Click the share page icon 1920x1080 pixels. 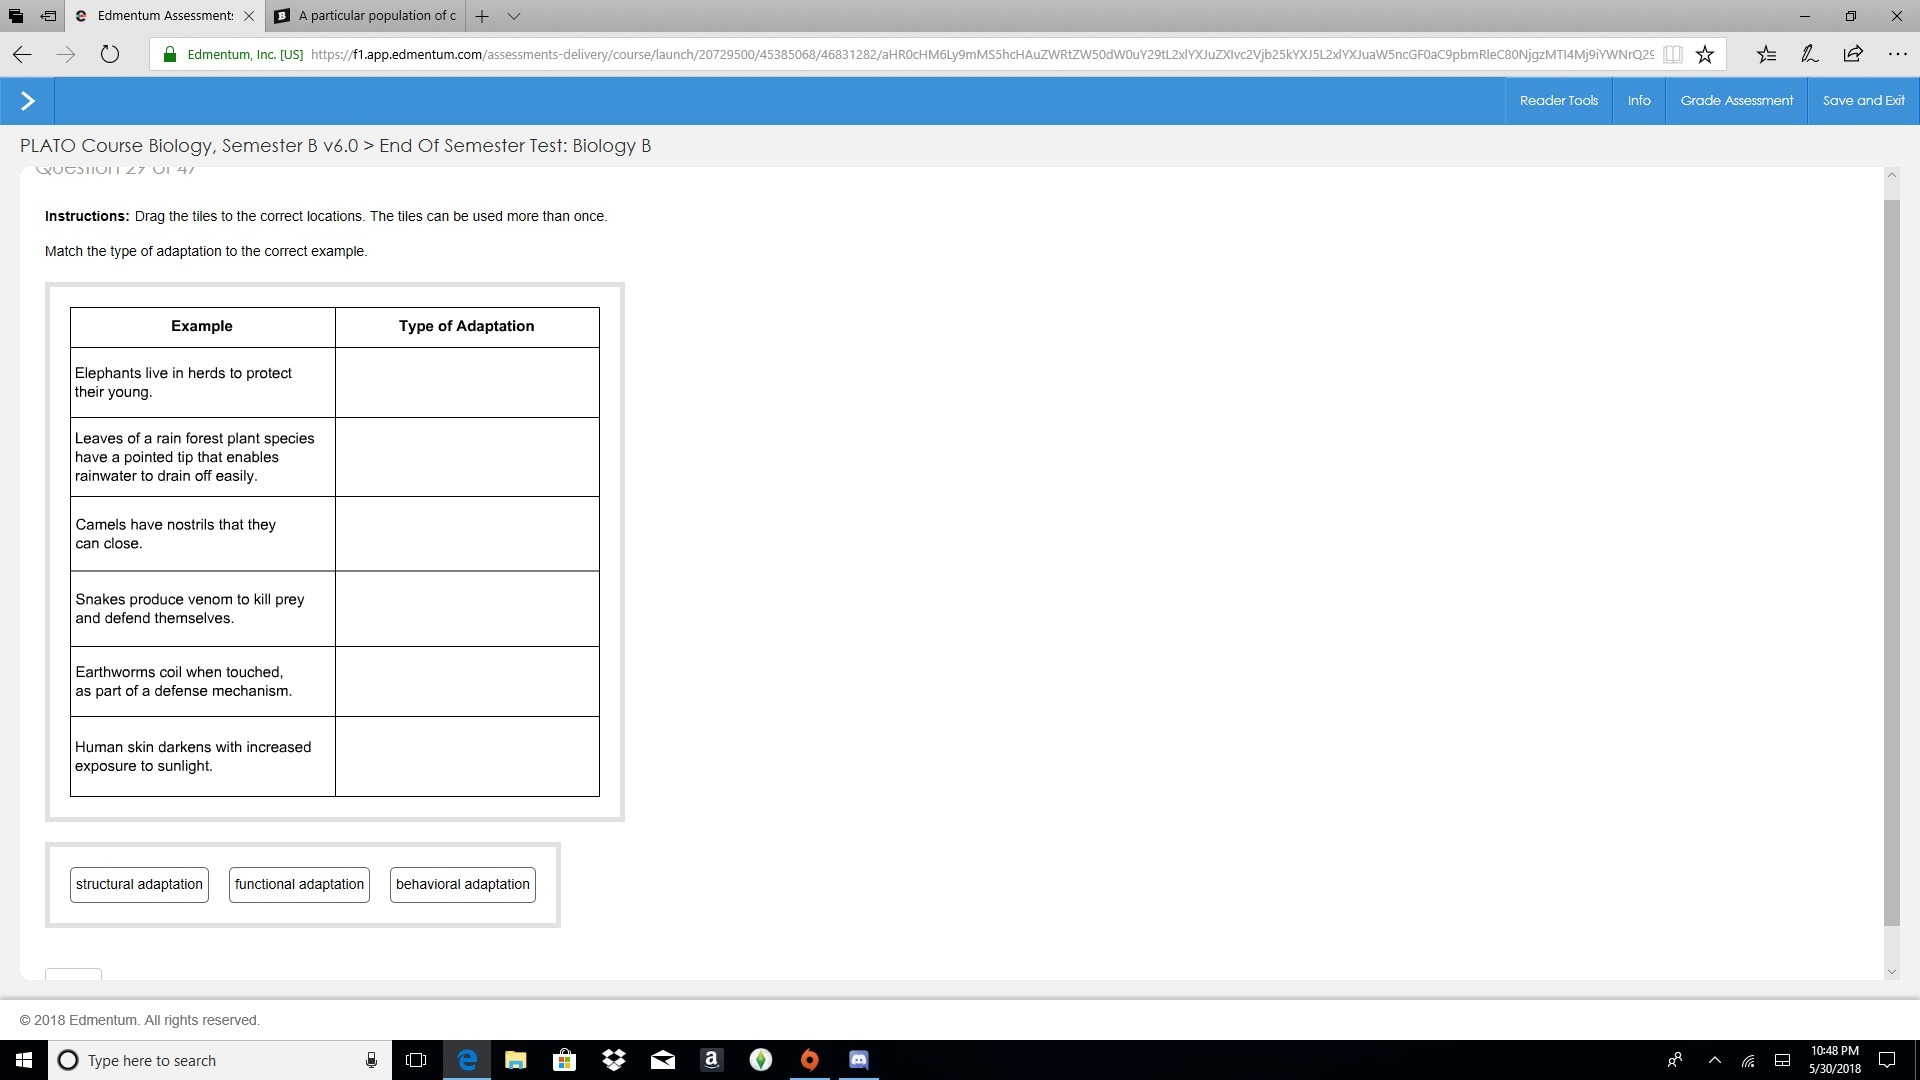(1853, 54)
